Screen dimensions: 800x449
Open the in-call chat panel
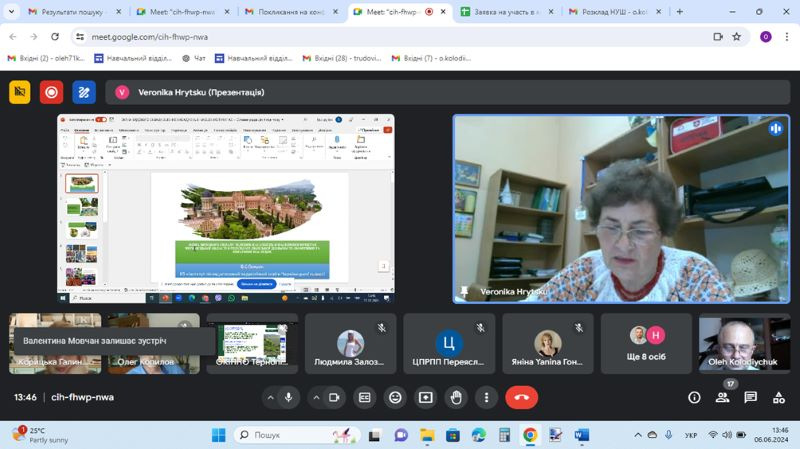[x=751, y=397]
